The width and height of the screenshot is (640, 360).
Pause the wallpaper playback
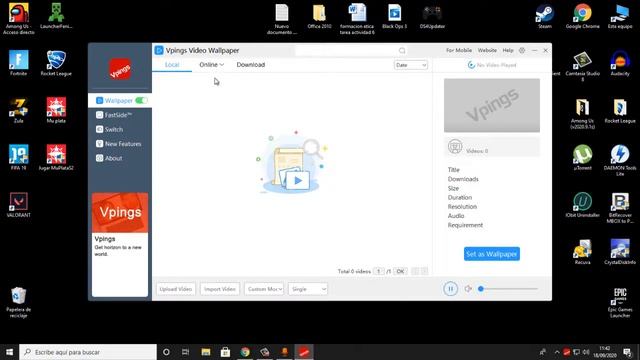pyautogui.click(x=451, y=289)
